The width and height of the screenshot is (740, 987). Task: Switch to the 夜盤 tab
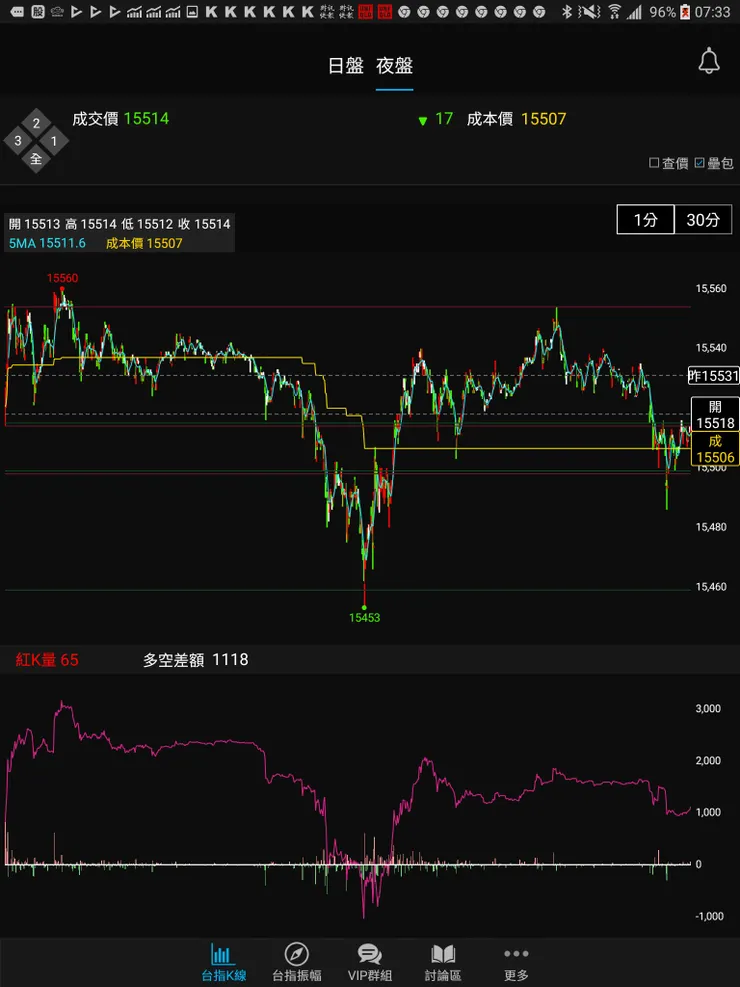click(395, 66)
